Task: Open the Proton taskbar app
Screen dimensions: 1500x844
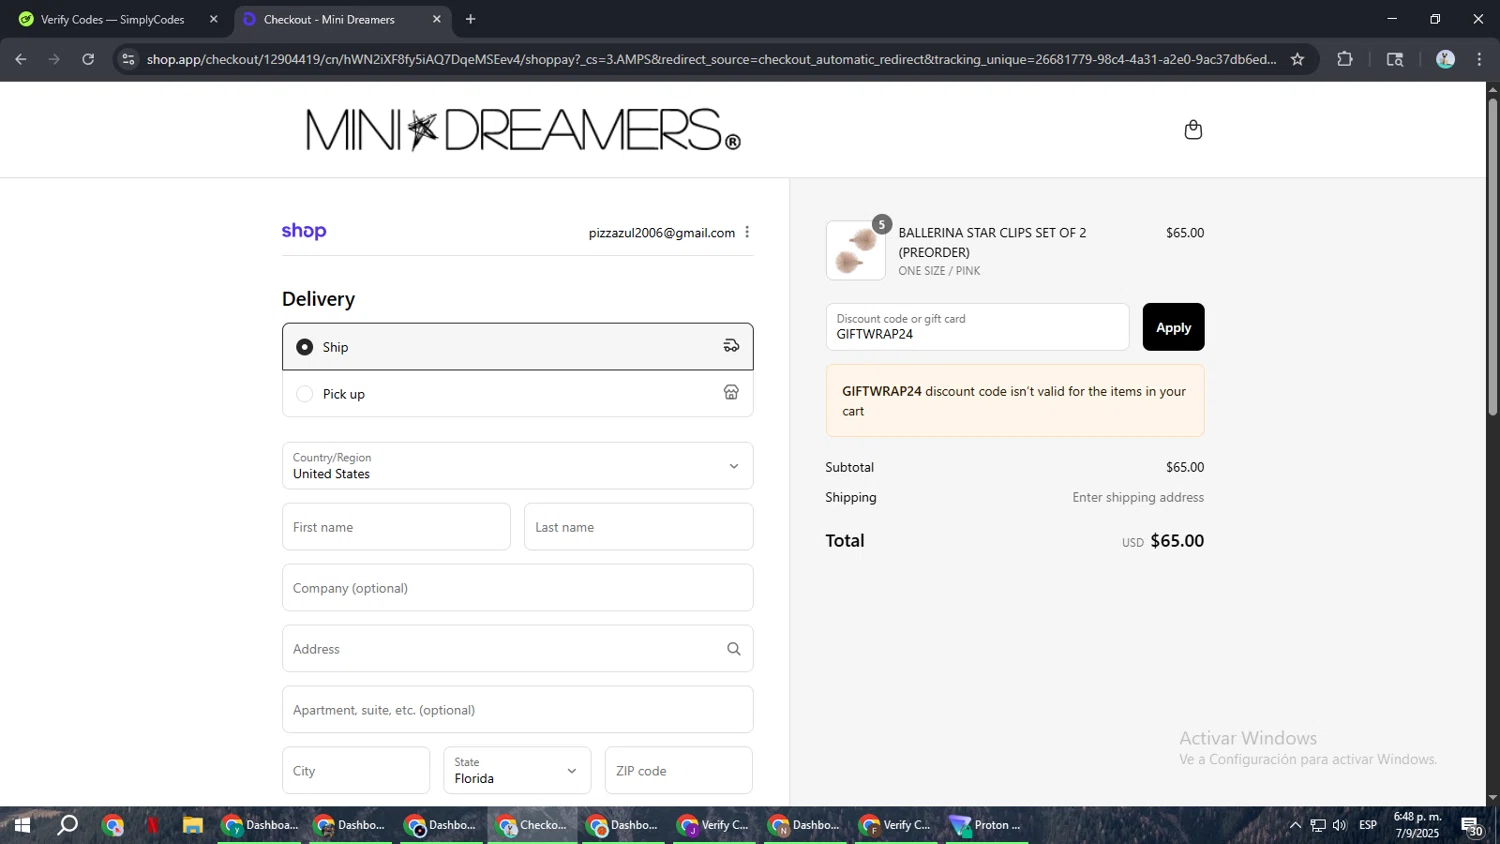Action: (987, 825)
